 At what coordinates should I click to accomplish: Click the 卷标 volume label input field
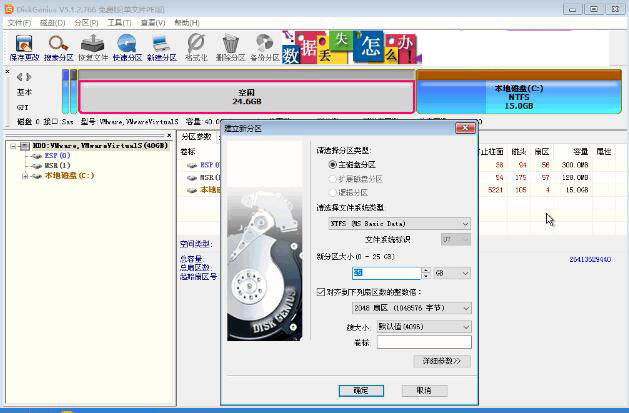424,342
